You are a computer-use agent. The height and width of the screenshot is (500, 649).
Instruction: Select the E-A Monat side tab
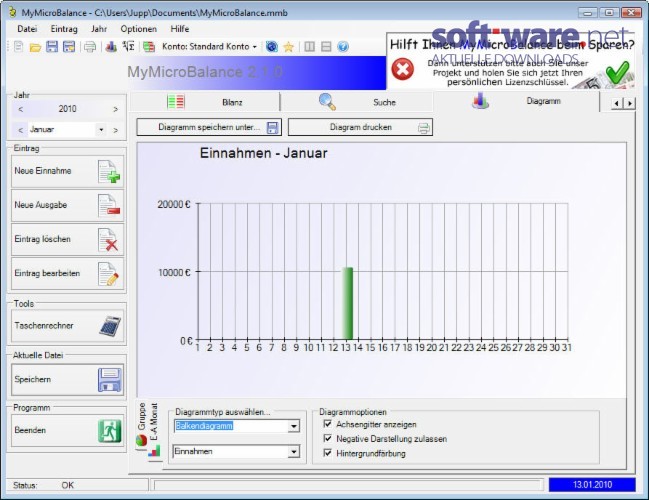click(154, 430)
